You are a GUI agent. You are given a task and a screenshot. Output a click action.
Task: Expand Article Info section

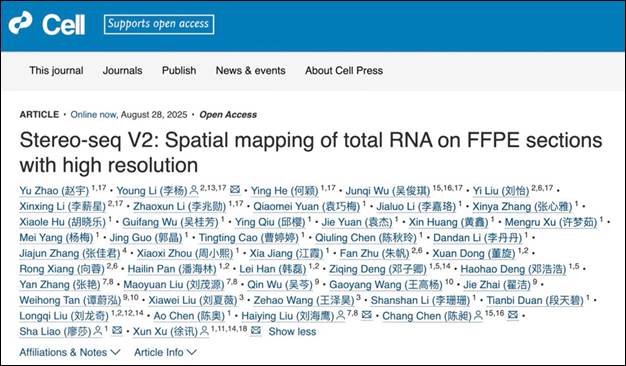[166, 352]
